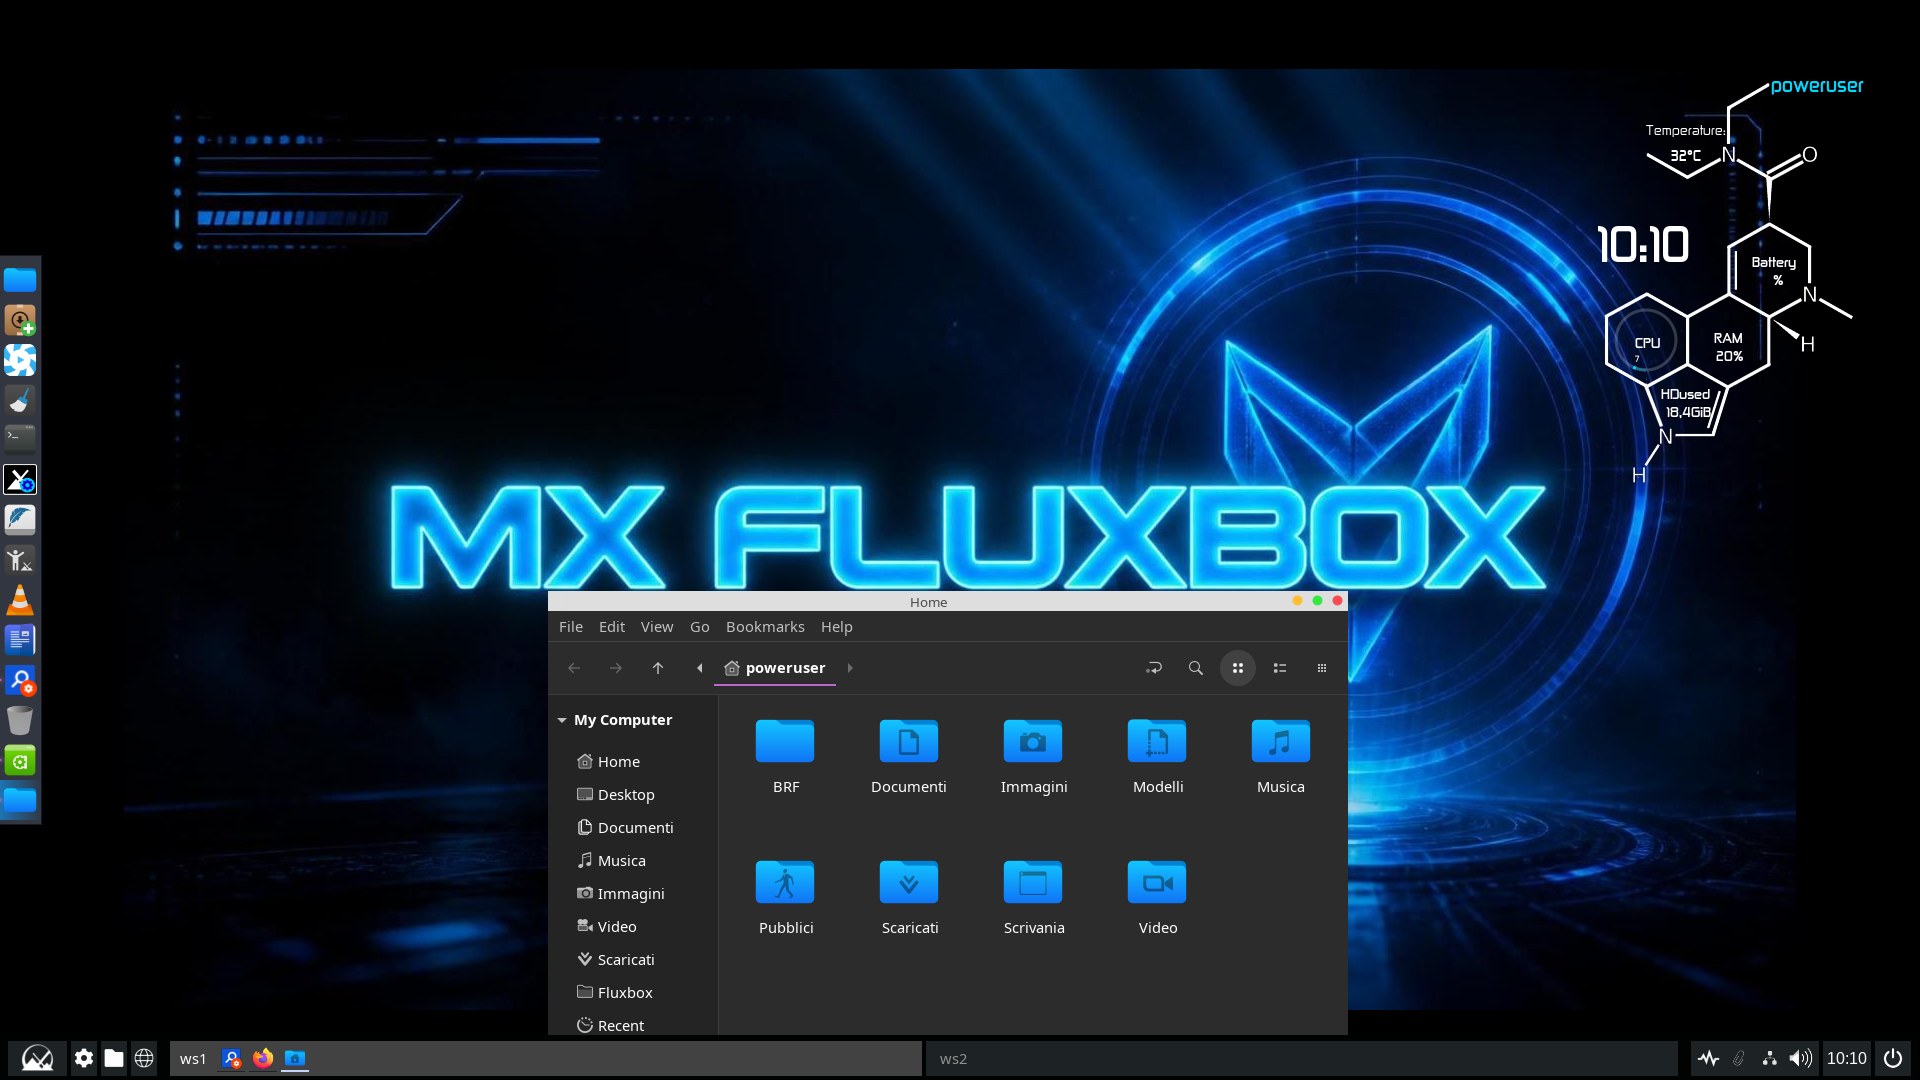Toggle the location entry path button
The width and height of the screenshot is (1920, 1080).
coord(1154,668)
